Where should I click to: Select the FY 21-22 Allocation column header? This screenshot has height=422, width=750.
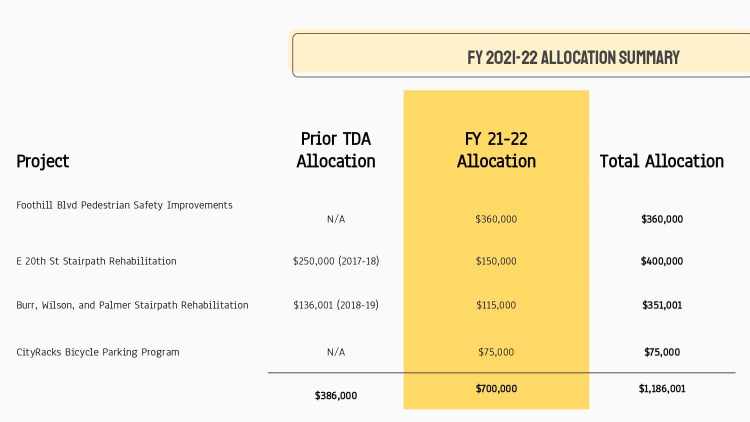point(496,149)
